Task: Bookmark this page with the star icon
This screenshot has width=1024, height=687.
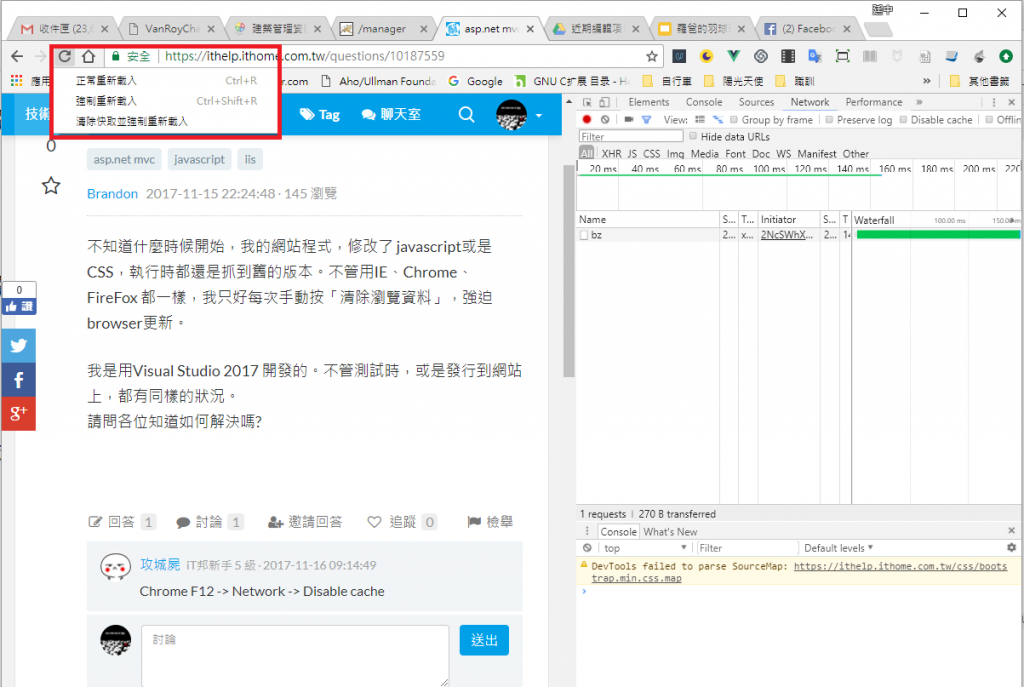Action: click(x=652, y=57)
